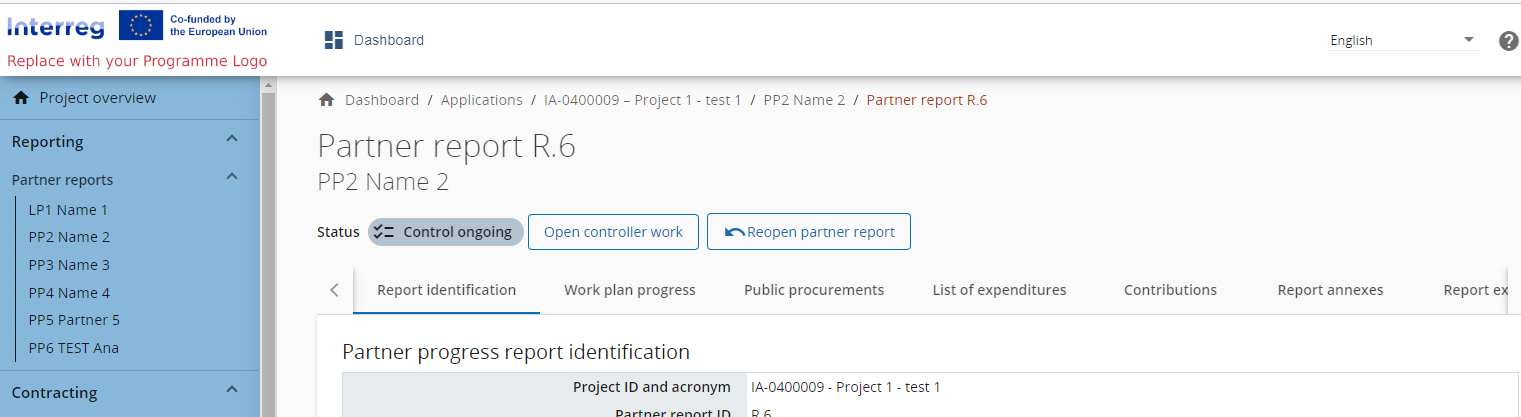Click the Dashboard grid icon in header
Screen dimensions: 1521x417
[334, 40]
